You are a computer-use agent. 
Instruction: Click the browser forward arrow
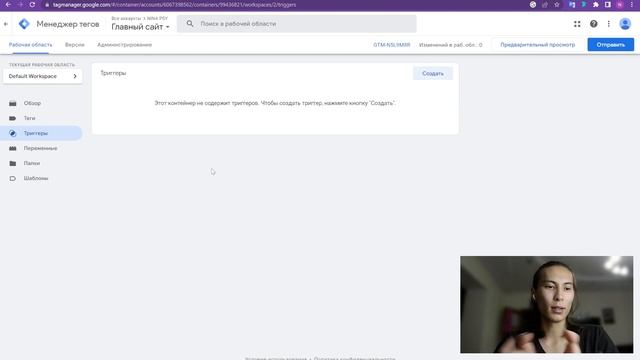click(20, 4)
